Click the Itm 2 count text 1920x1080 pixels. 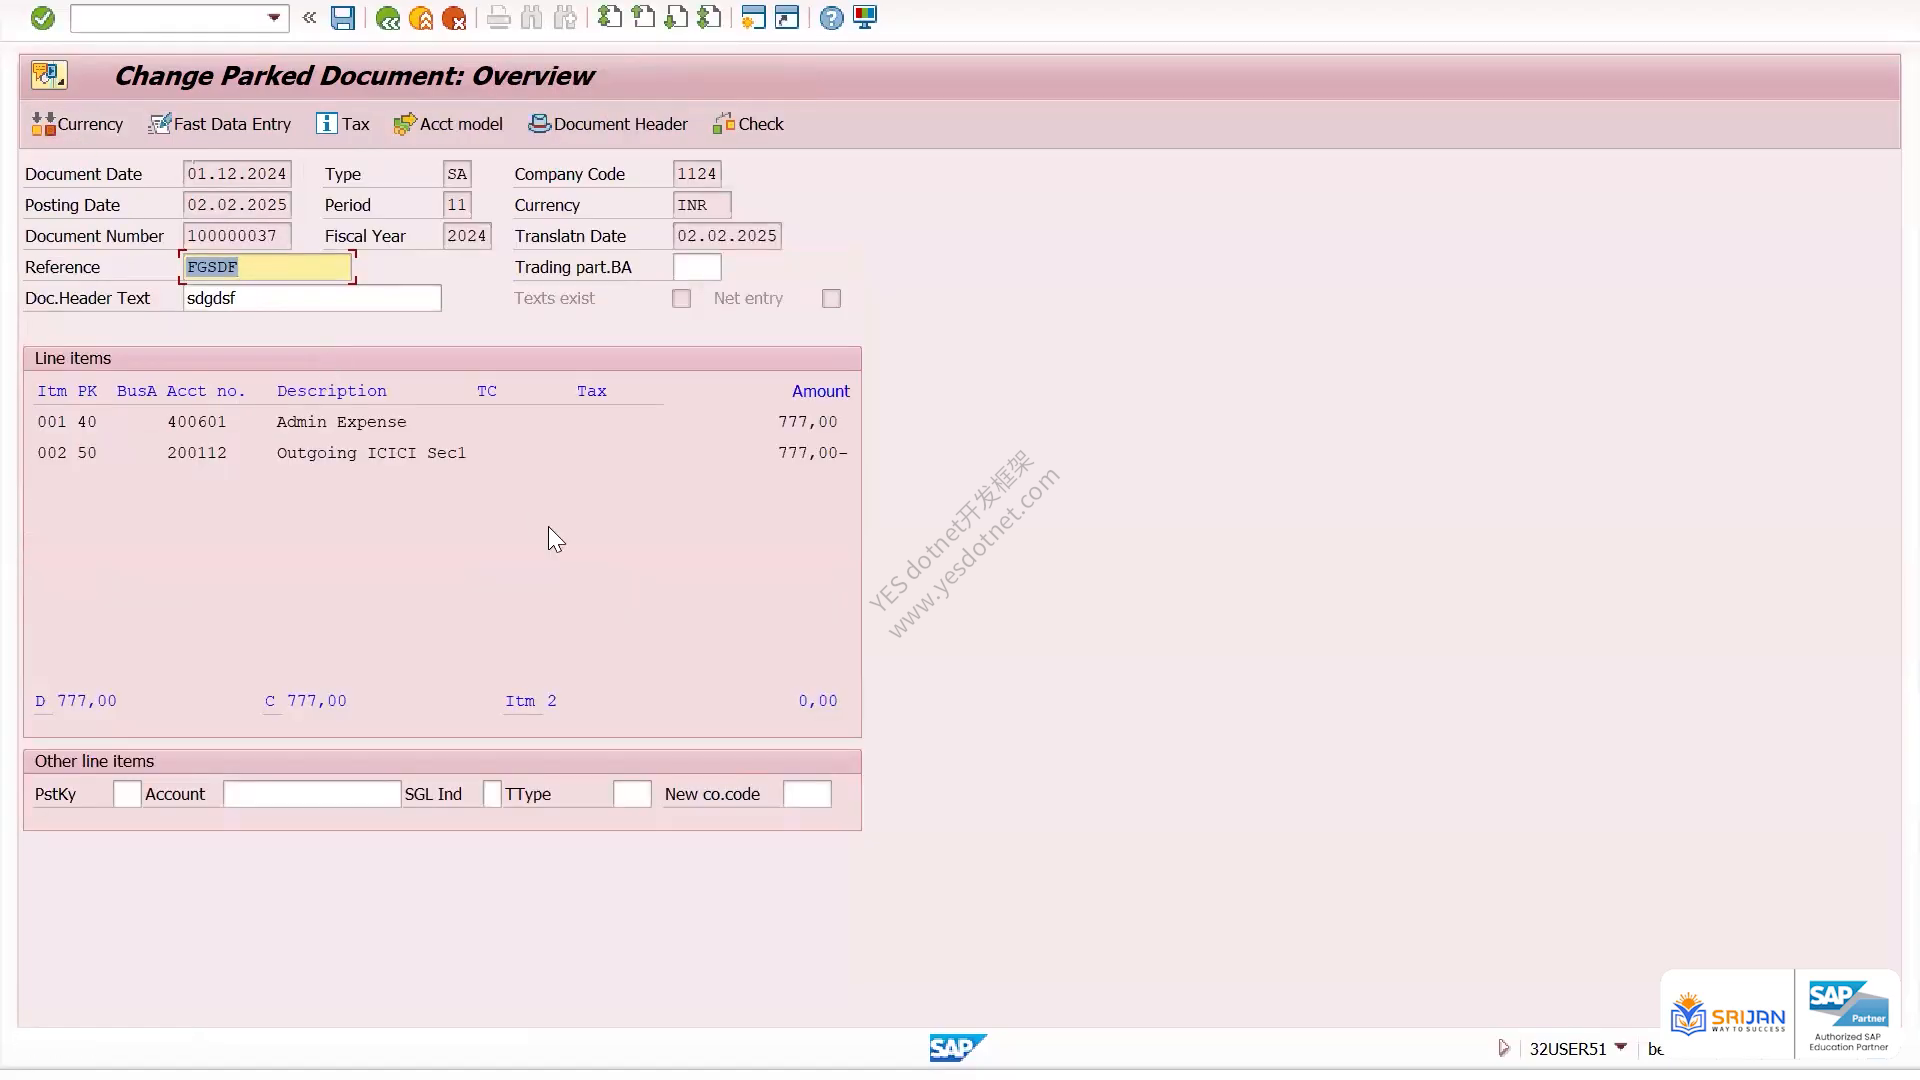click(x=531, y=701)
